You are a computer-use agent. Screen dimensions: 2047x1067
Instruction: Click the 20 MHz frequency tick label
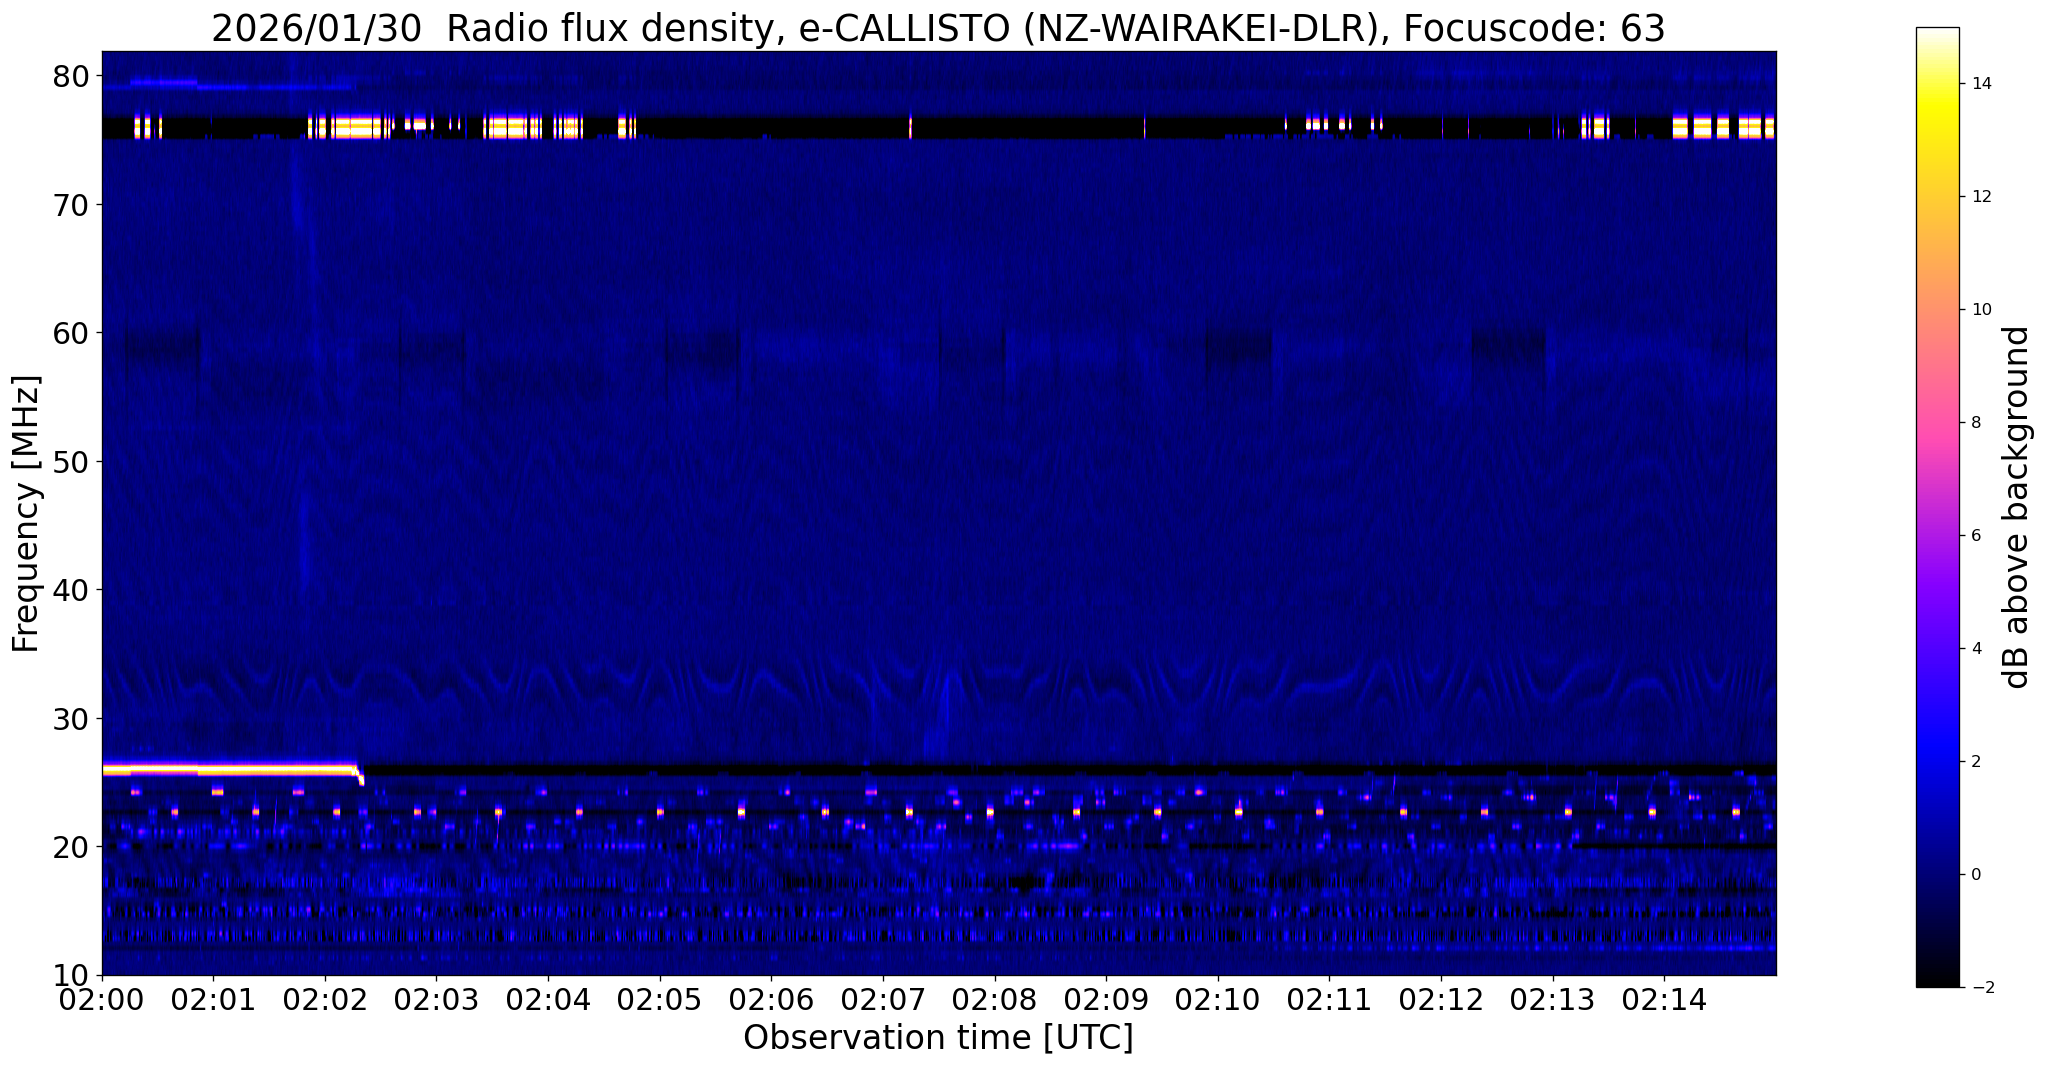(71, 847)
